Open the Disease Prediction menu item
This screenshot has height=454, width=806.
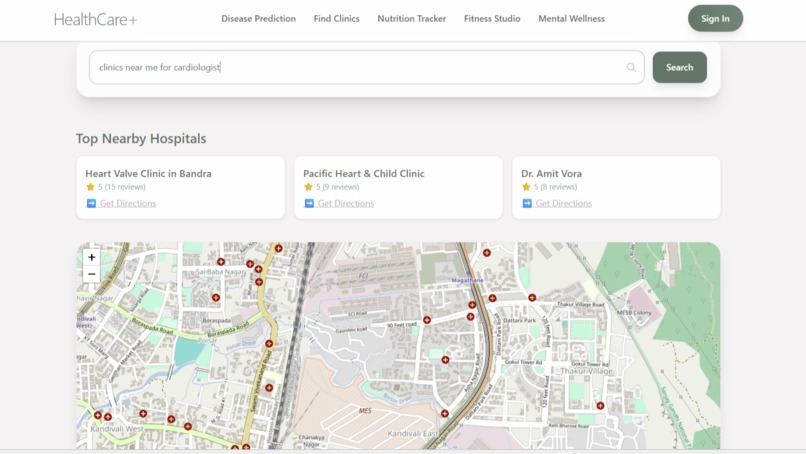(259, 19)
